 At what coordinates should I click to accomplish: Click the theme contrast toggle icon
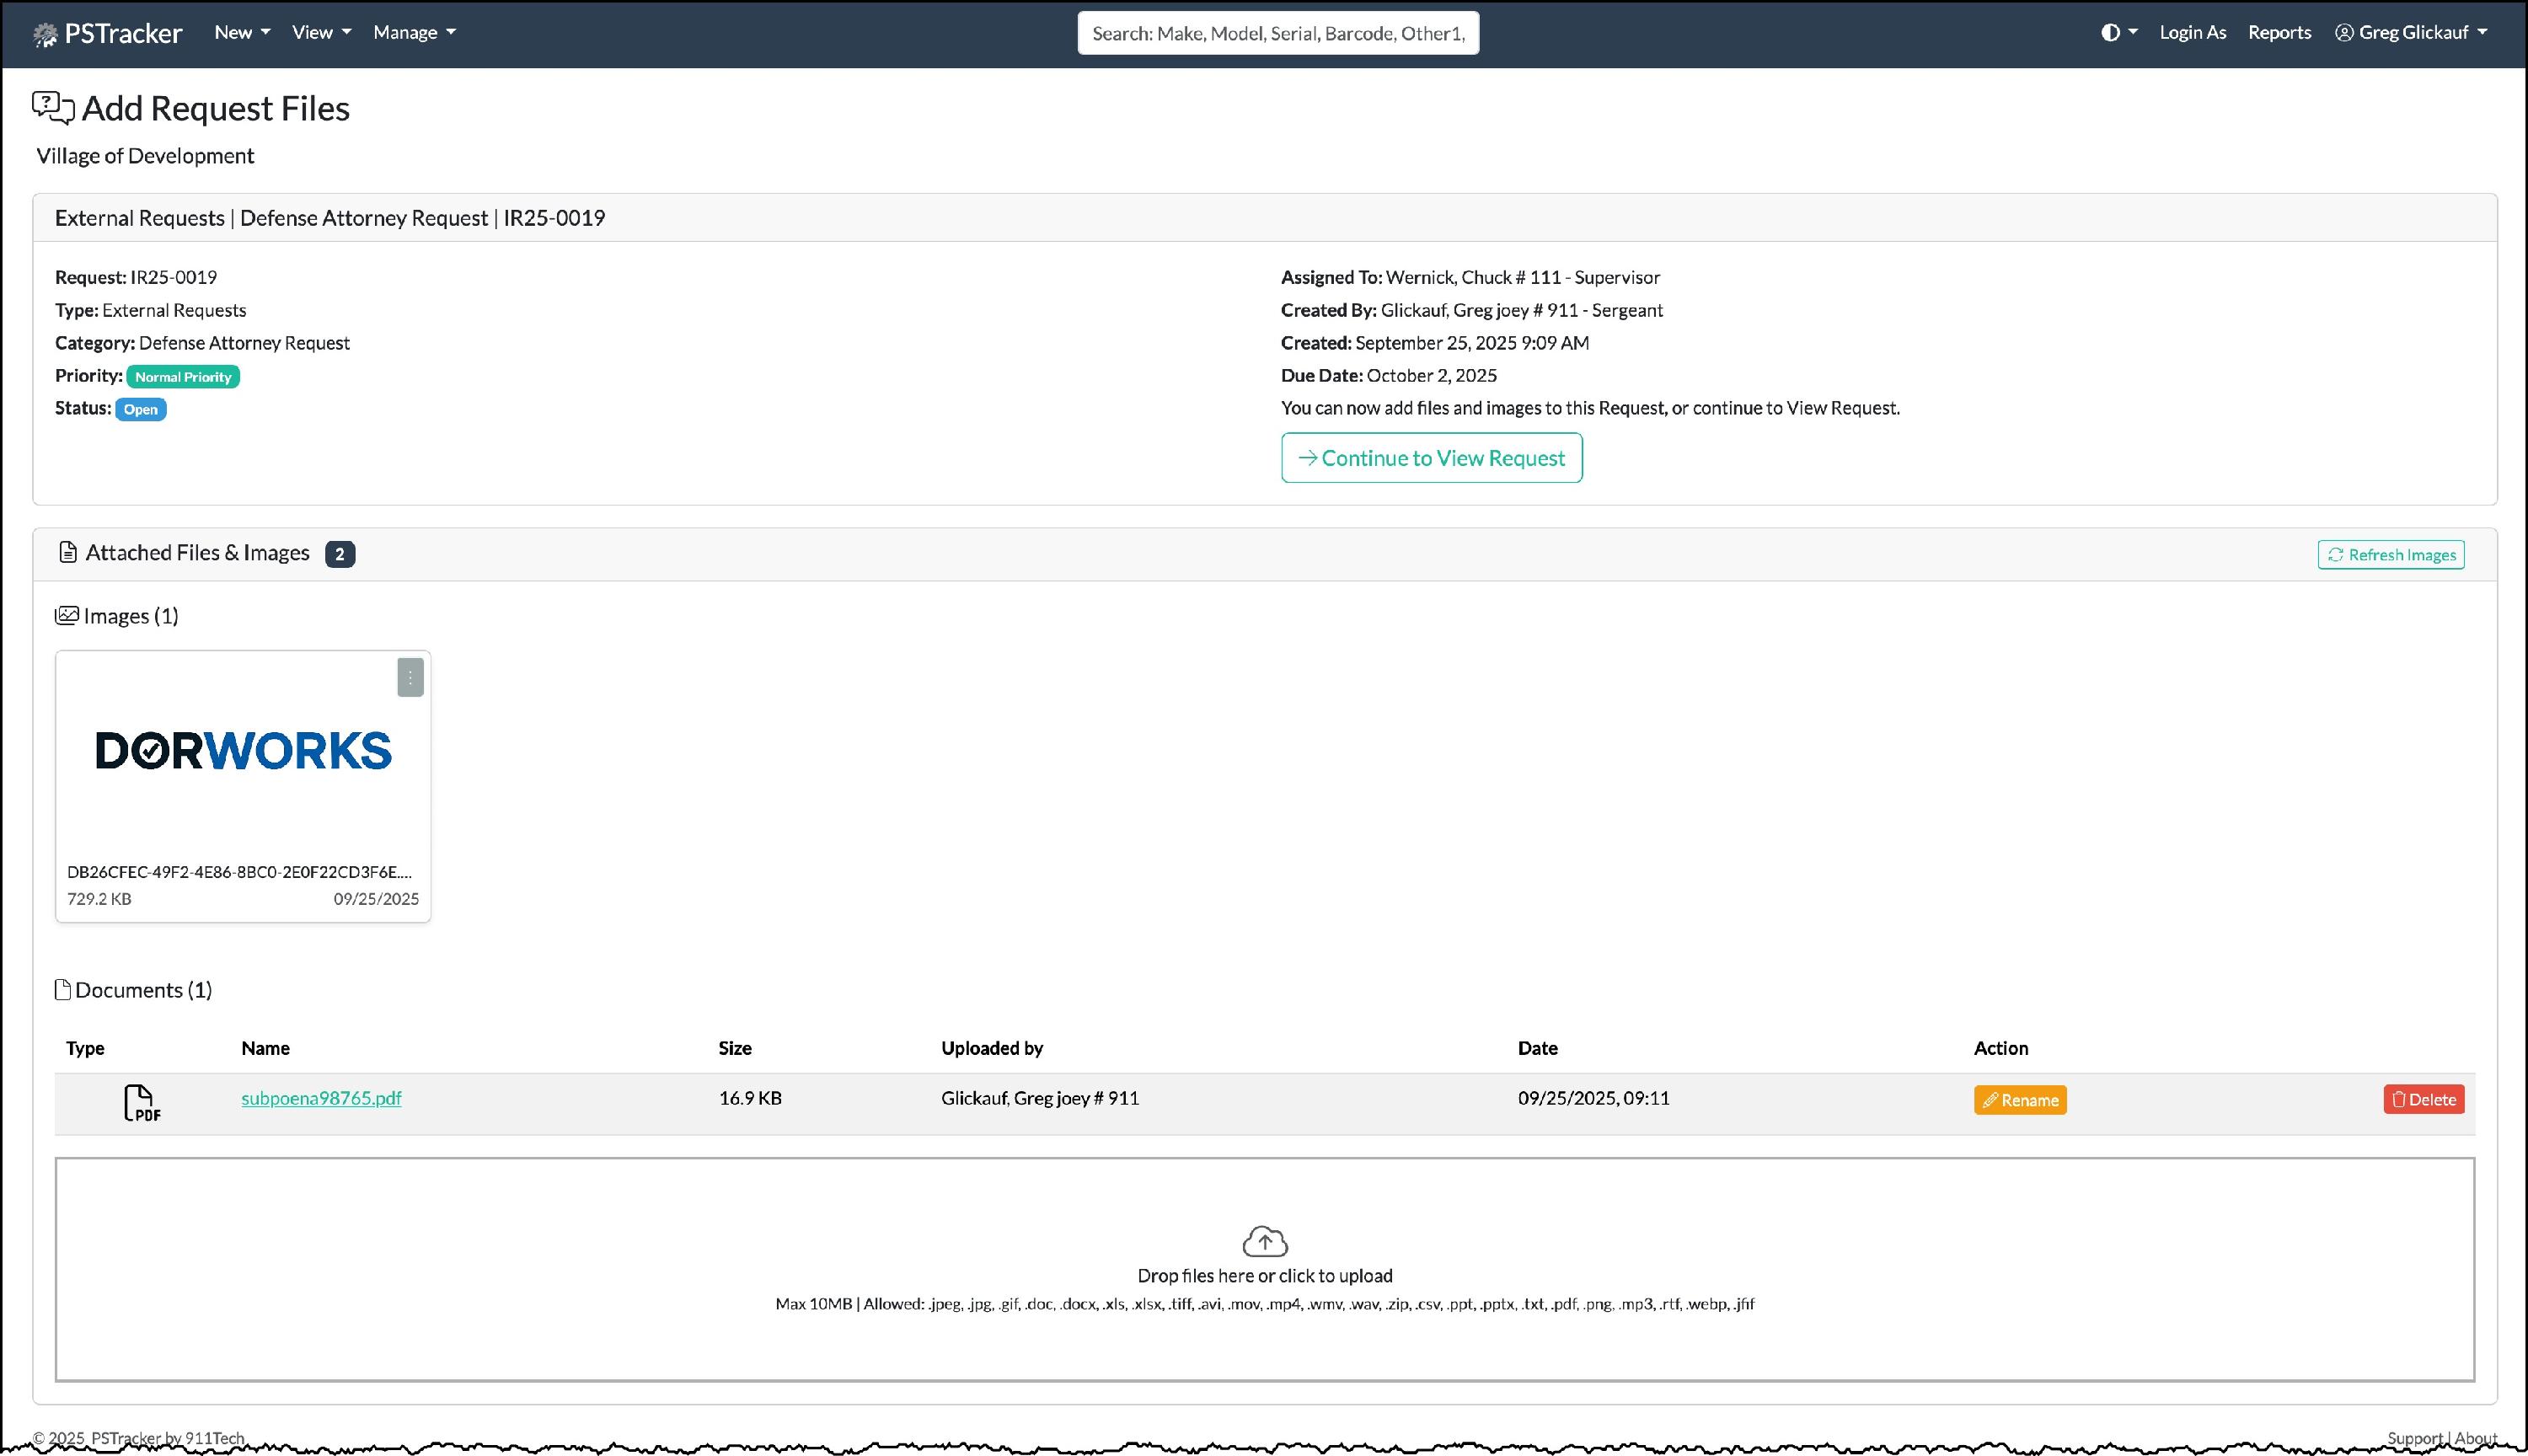pyautogui.click(x=2110, y=33)
